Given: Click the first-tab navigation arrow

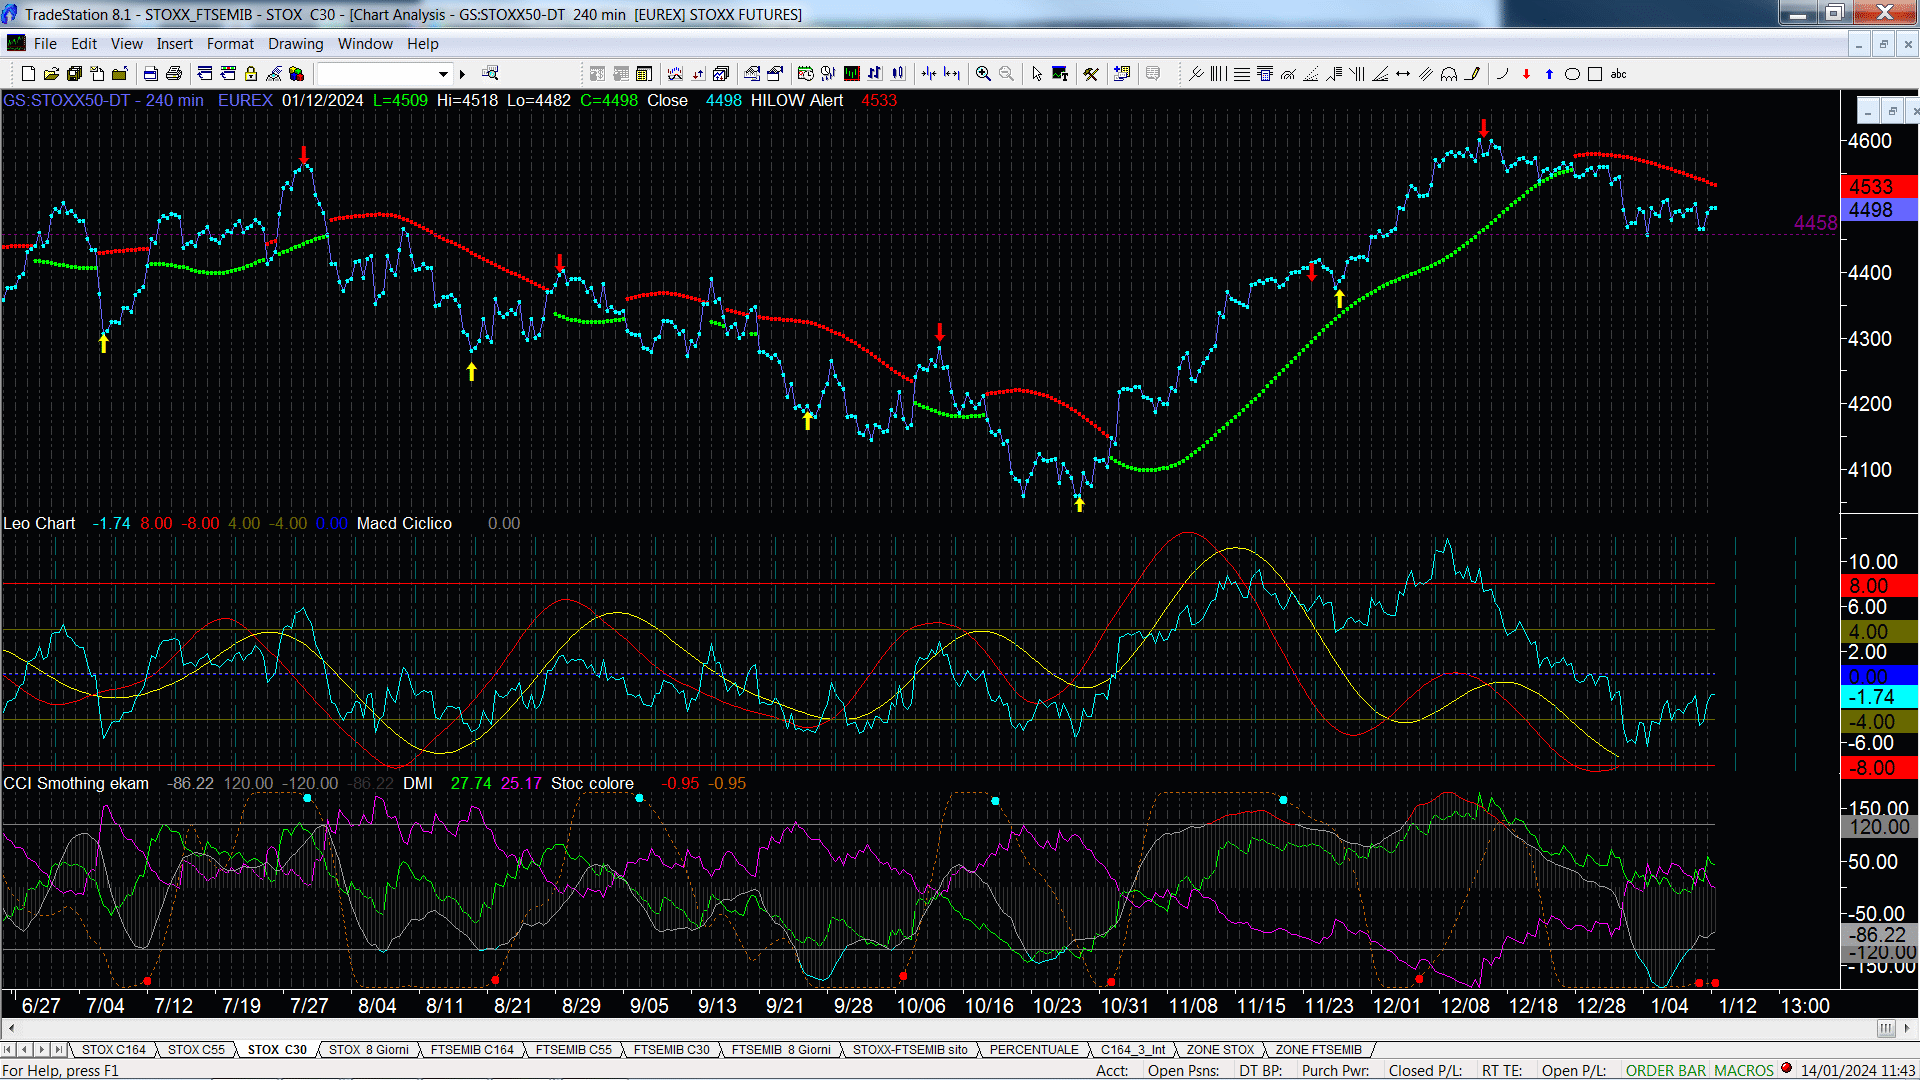Looking at the screenshot, I should click(x=8, y=1050).
